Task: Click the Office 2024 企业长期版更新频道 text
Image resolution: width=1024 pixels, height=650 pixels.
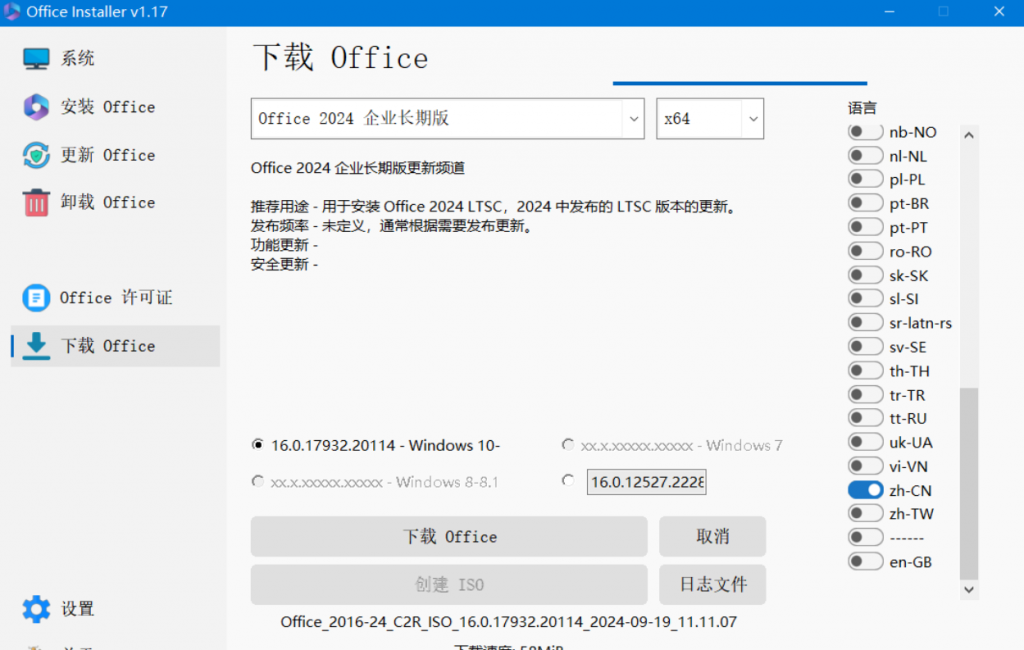Action: (x=358, y=168)
